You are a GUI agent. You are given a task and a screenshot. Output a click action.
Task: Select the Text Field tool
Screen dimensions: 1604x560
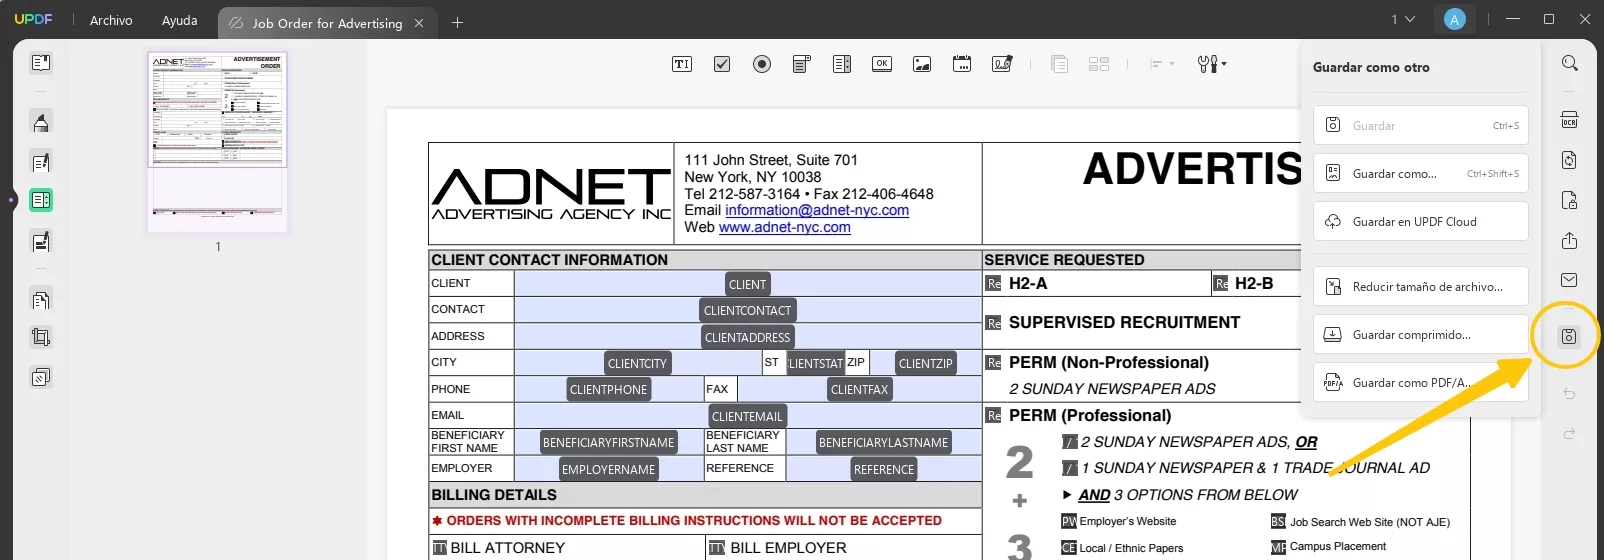point(682,64)
